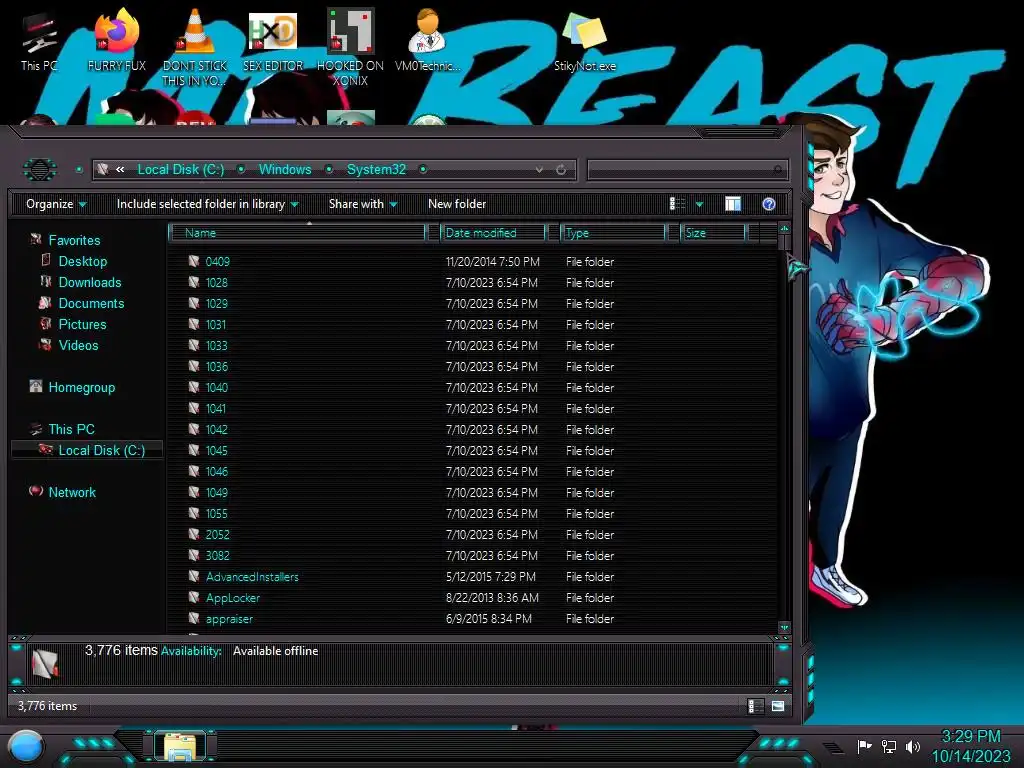Click the file list scroll up arrow
Viewport: 1024px width, 768px height.
tap(784, 228)
